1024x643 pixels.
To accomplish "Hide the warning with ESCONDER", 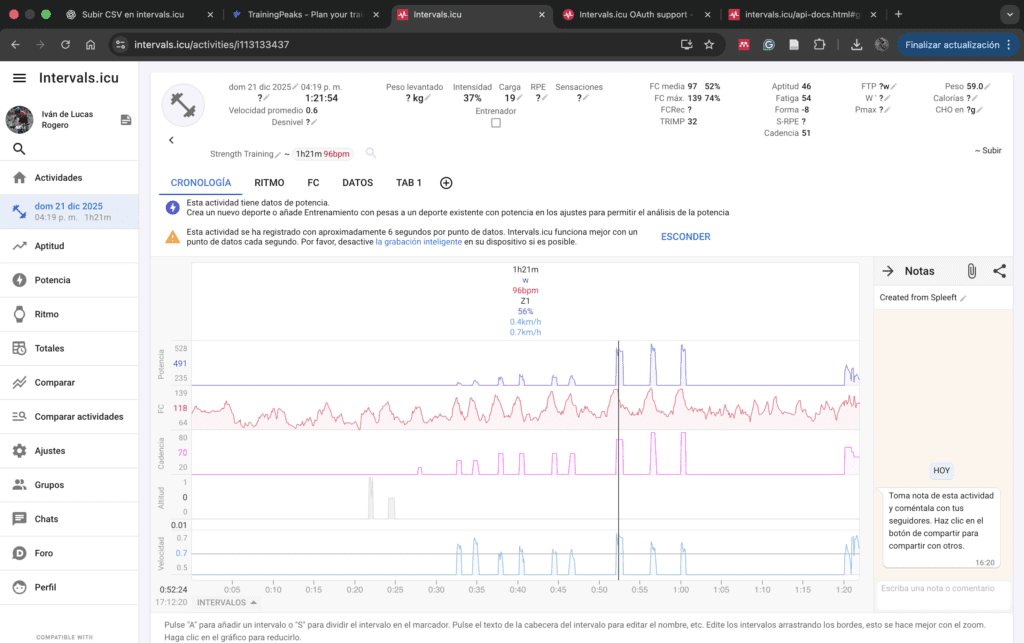I will pos(685,237).
